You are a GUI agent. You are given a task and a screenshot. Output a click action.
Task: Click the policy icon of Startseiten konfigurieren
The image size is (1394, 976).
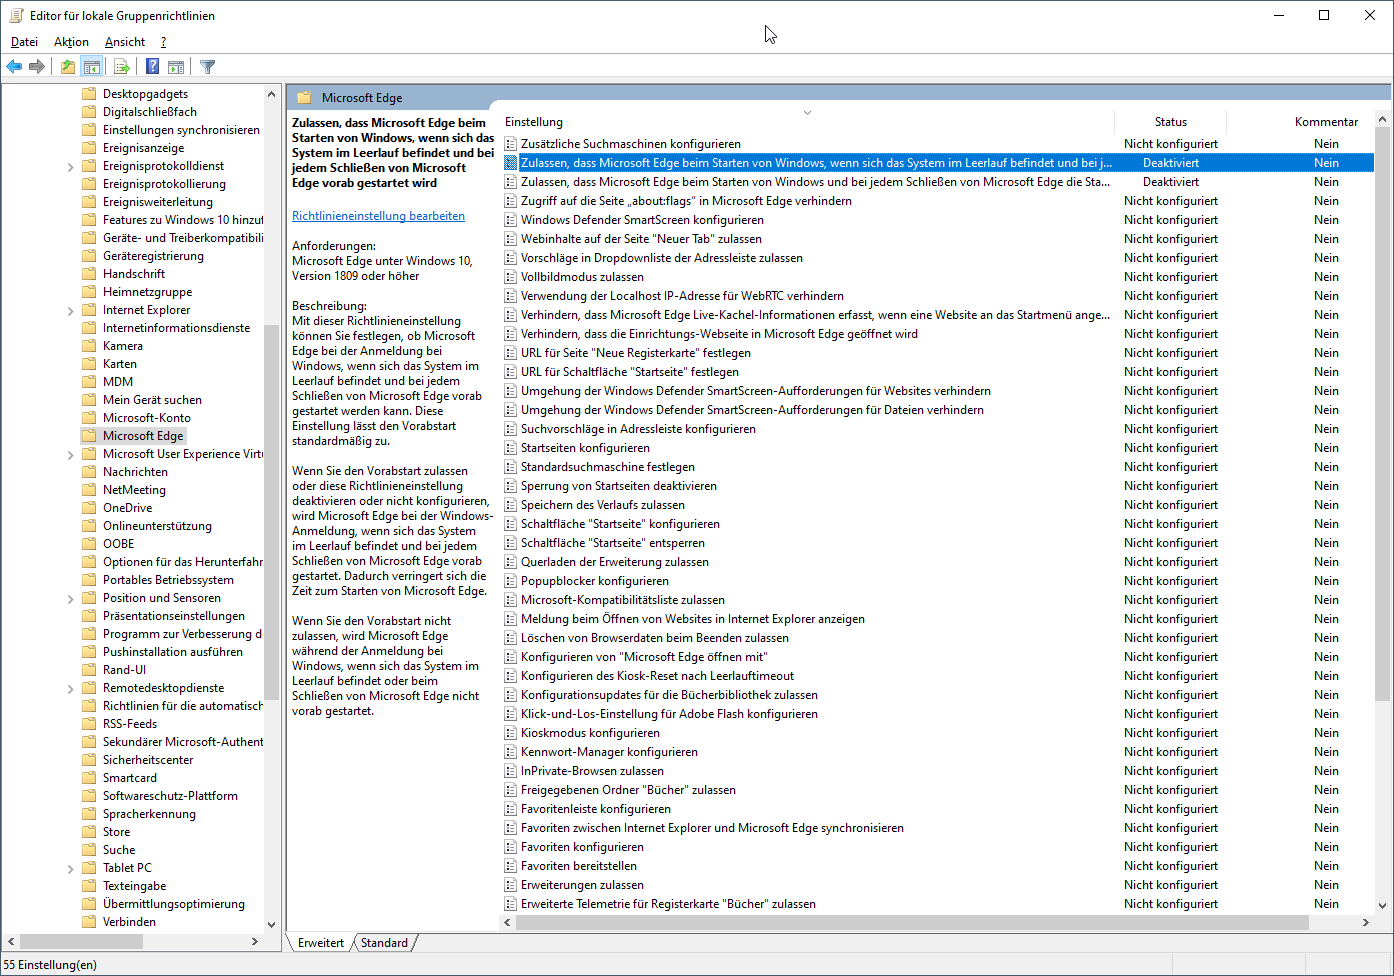pos(511,448)
